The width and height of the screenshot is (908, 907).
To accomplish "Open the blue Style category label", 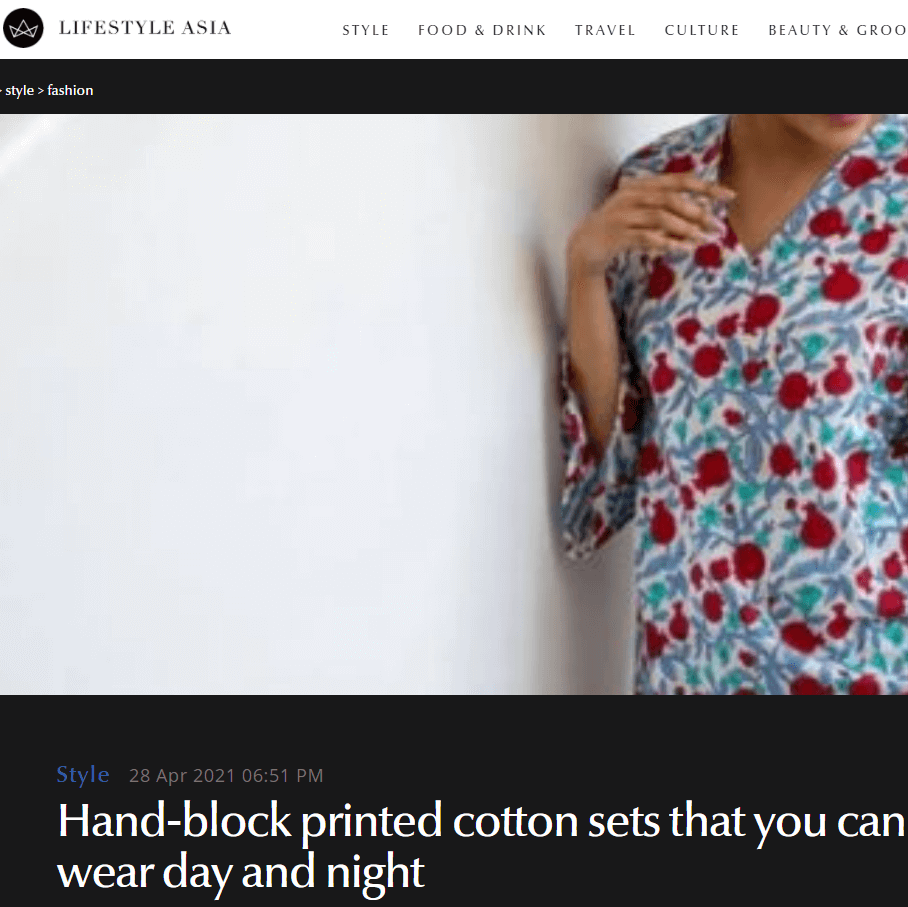I will tap(83, 774).
